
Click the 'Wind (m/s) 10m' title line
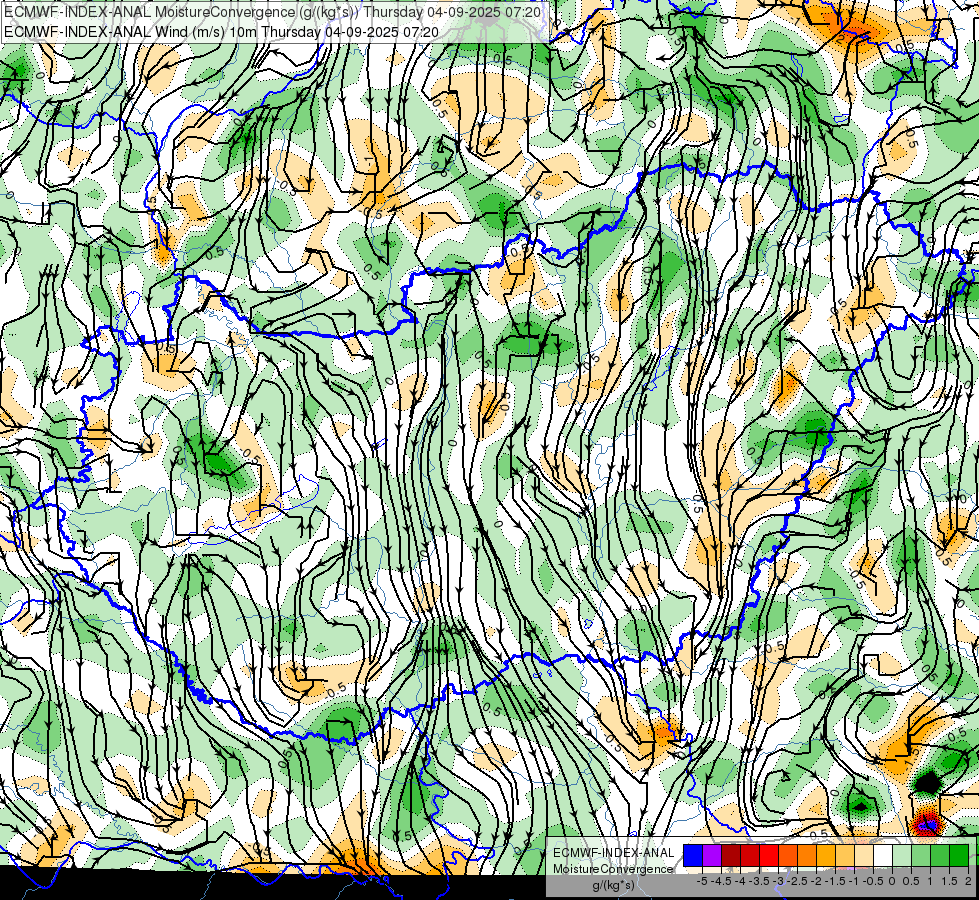pos(221,32)
